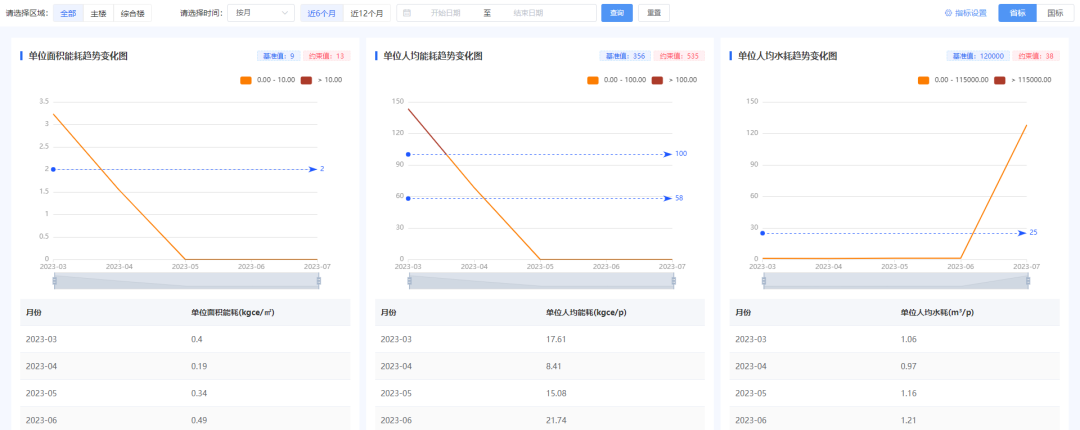
Task: Click left zoom handle under 单位人均能耗 chart
Action: coord(409,280)
